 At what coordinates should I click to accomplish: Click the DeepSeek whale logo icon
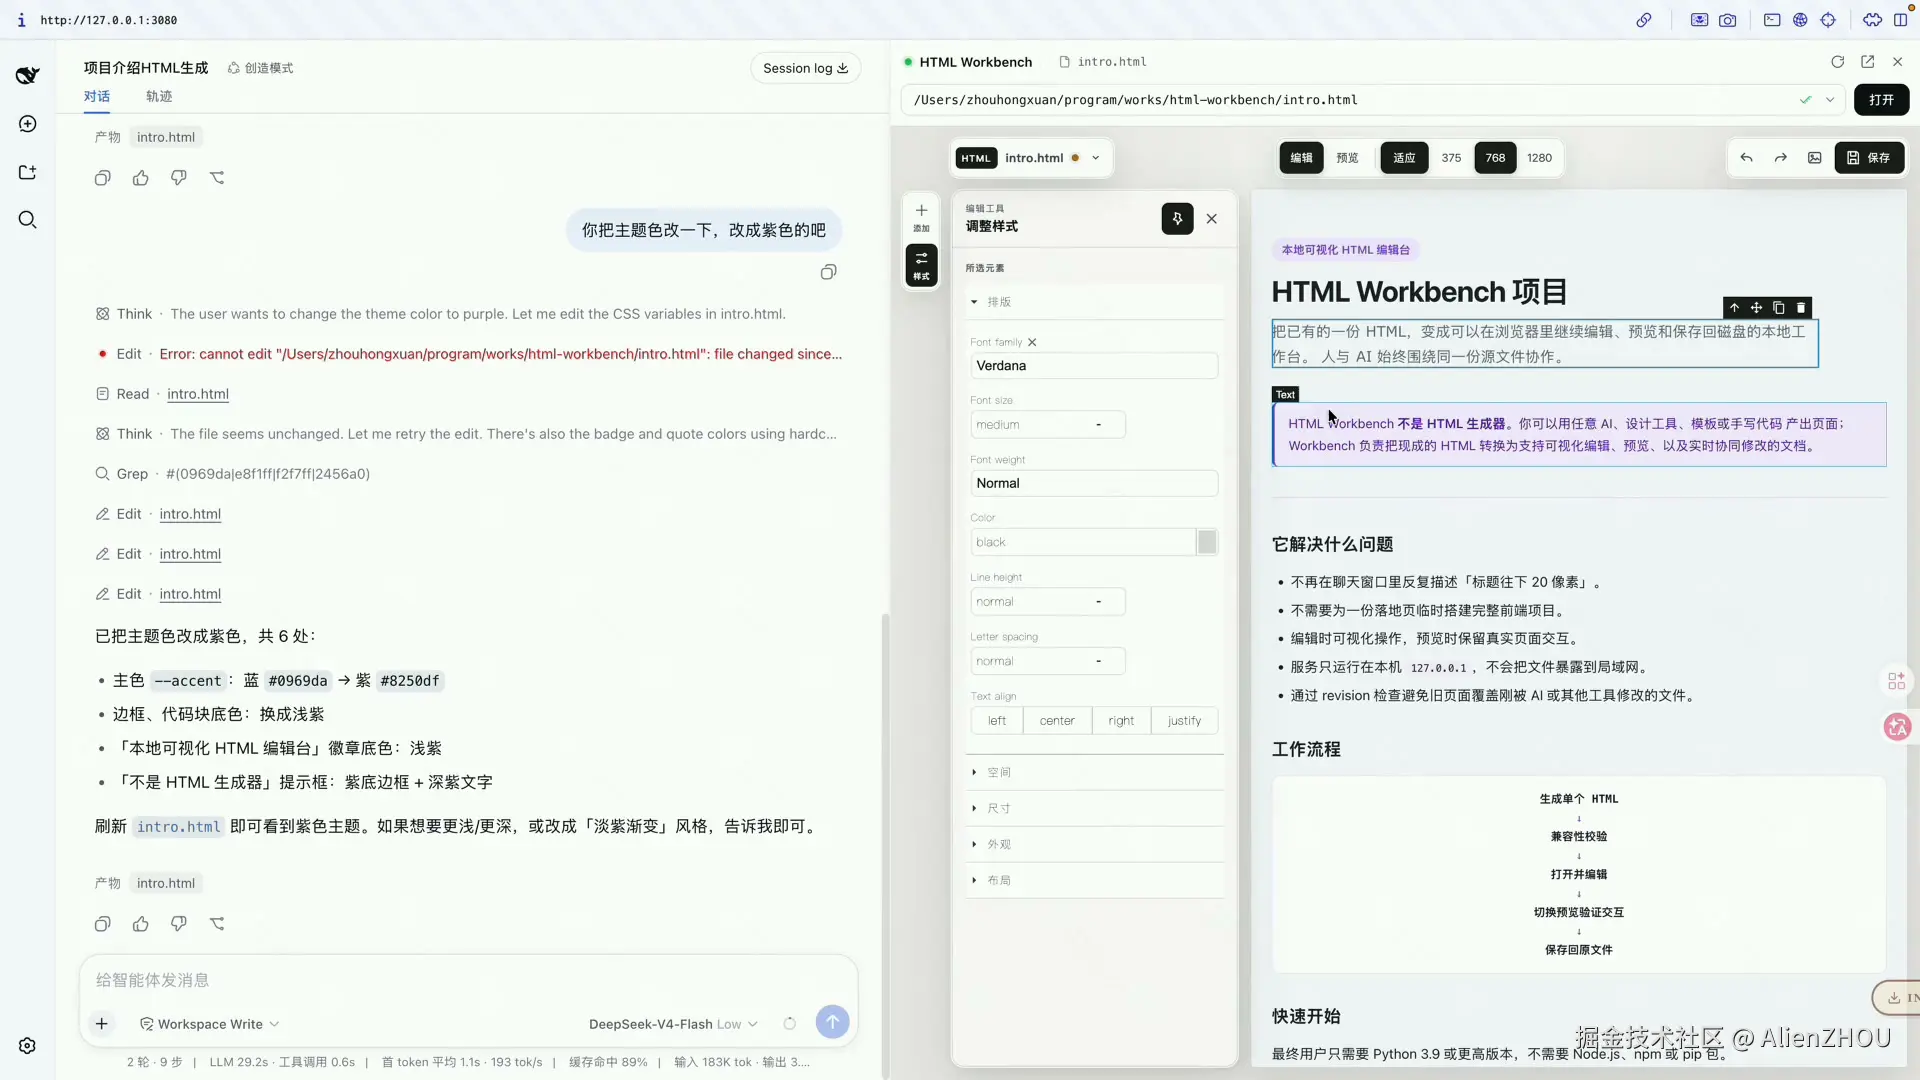tap(27, 75)
